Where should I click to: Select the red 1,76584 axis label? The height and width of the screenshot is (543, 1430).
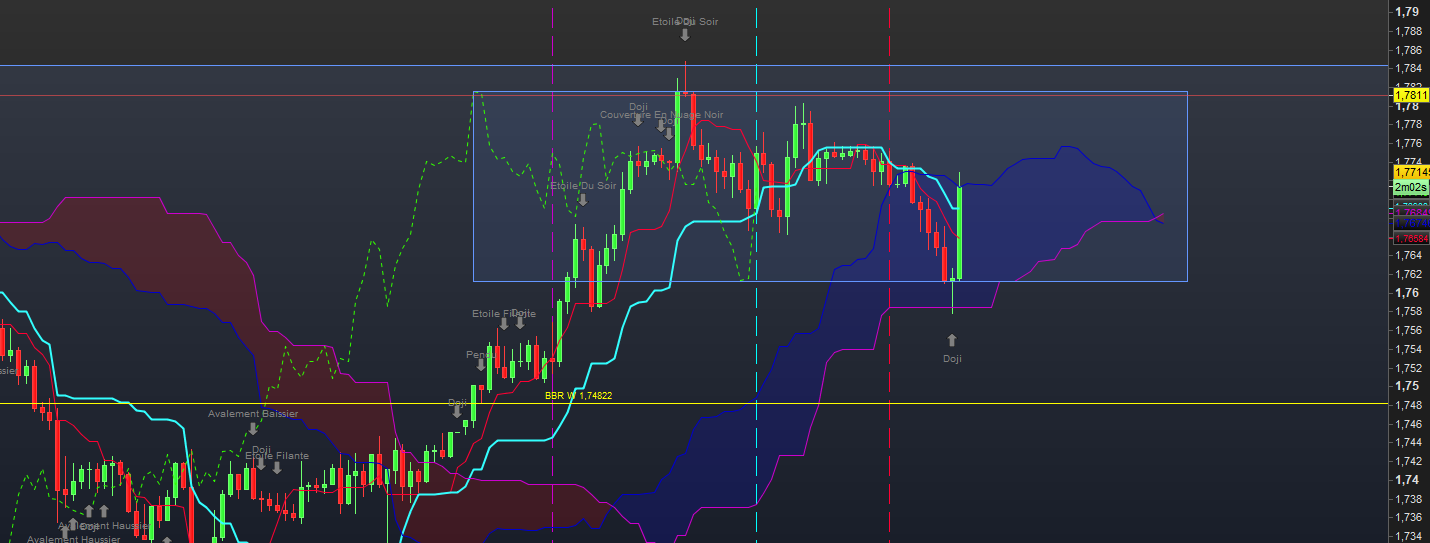coord(1409,238)
